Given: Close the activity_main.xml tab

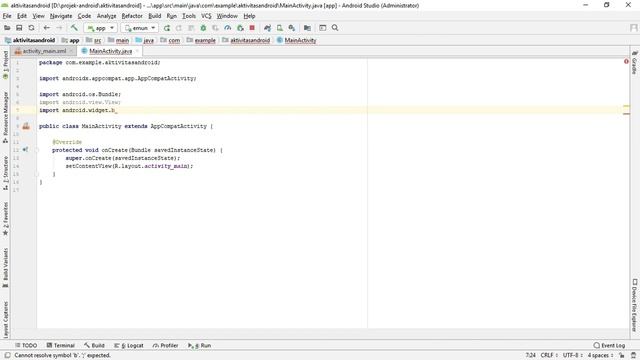Looking at the screenshot, I should [71, 51].
